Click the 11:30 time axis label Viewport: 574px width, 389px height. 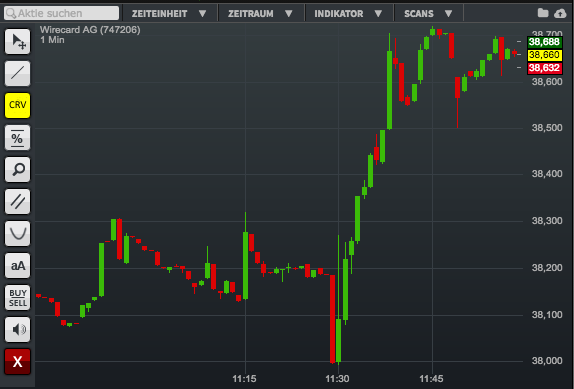coord(337,379)
